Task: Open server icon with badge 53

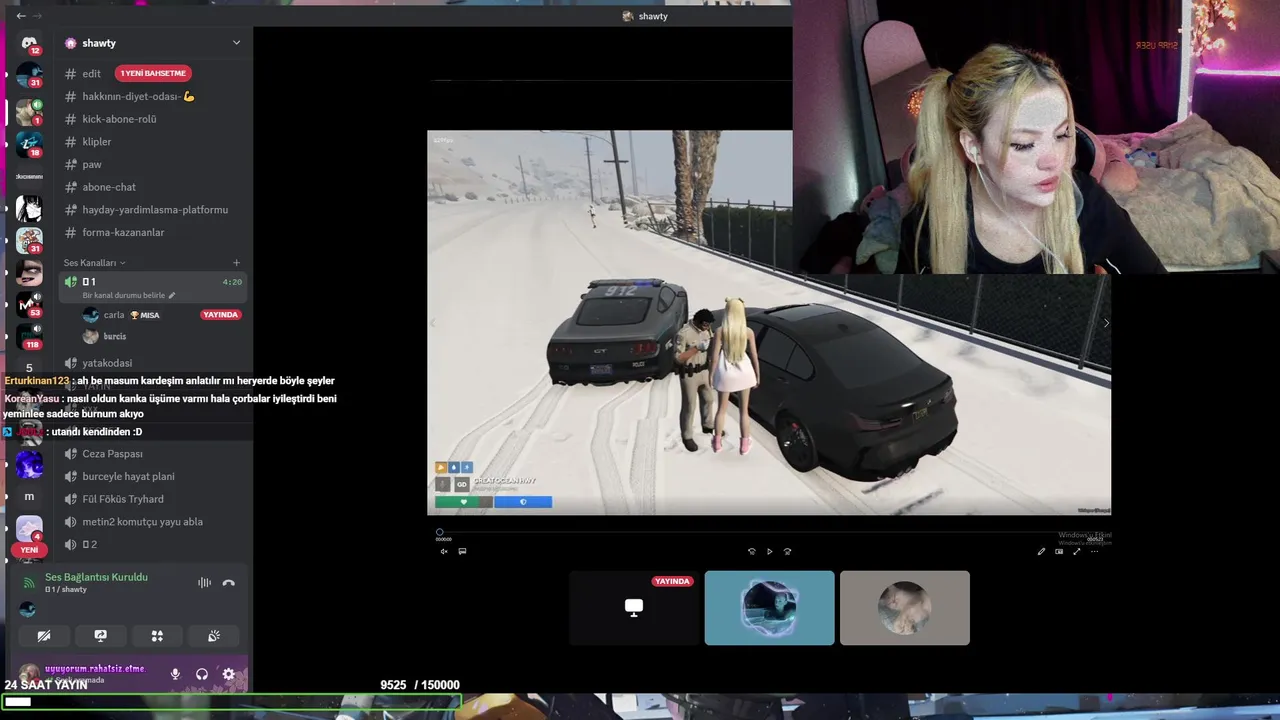Action: tap(29, 304)
